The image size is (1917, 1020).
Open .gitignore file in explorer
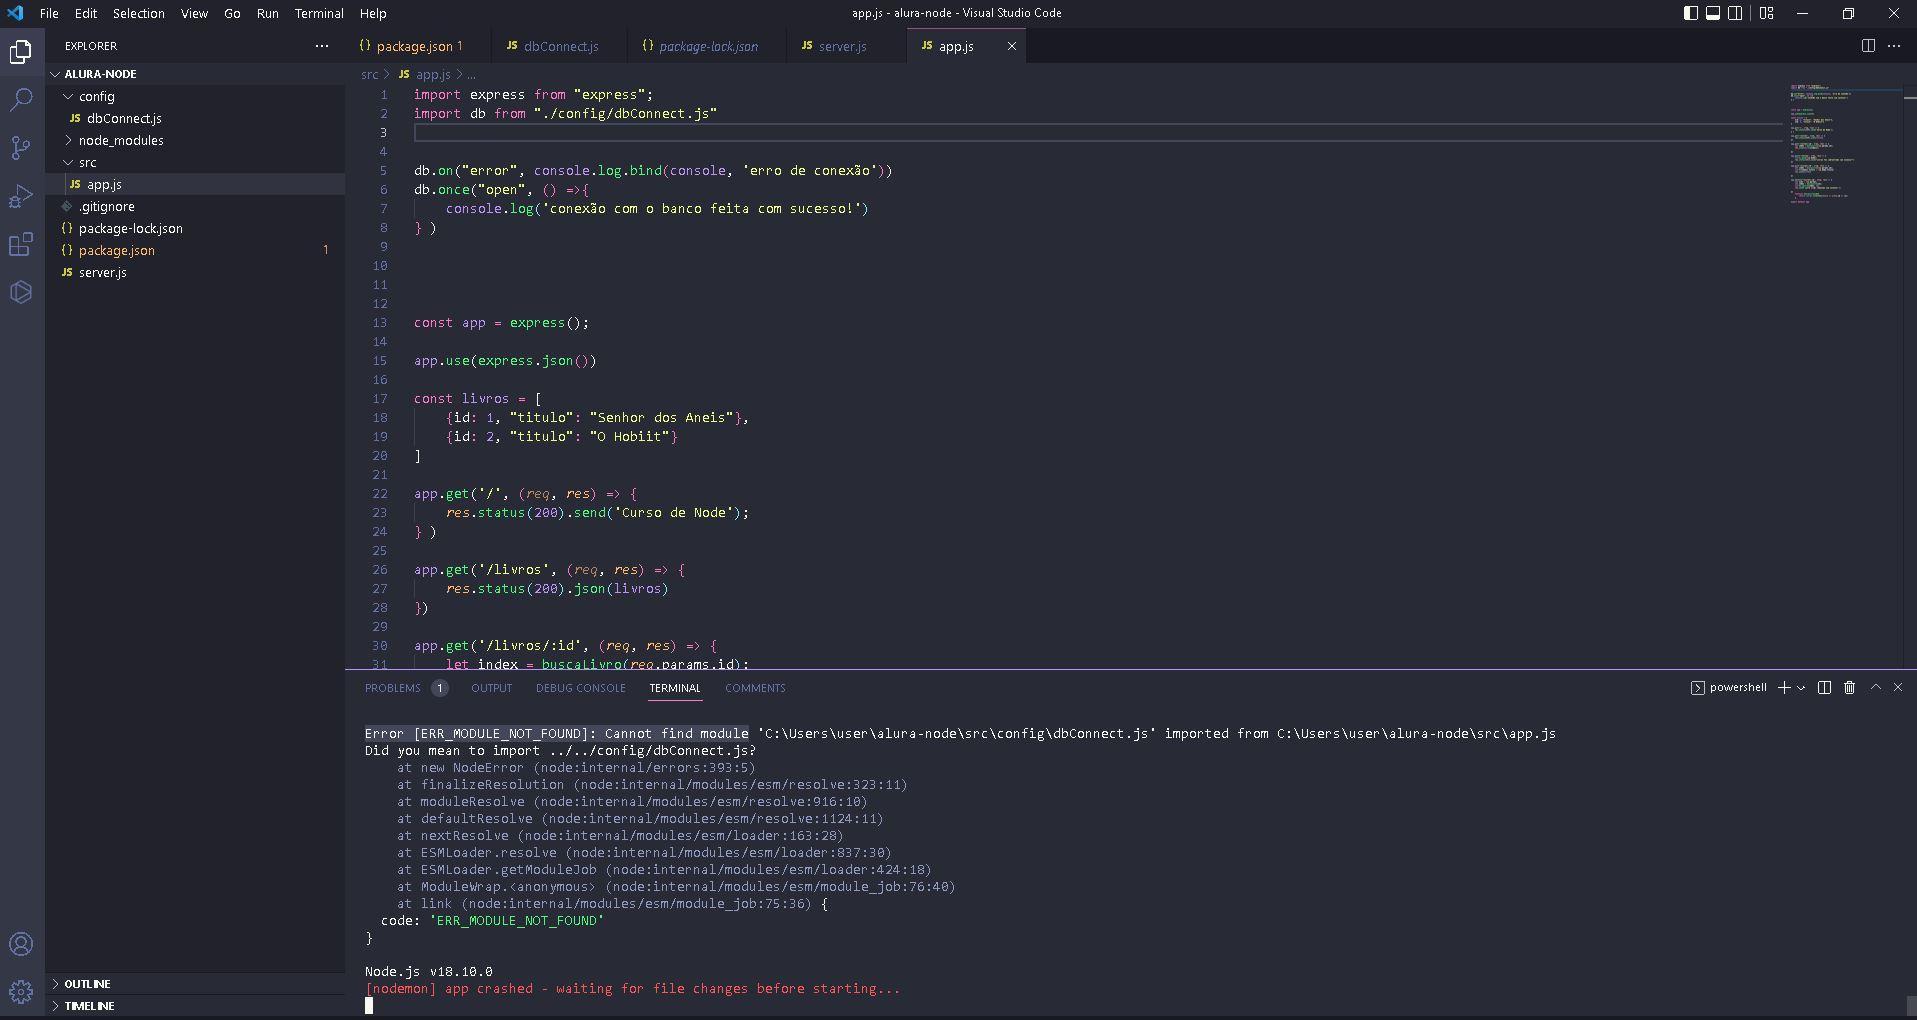point(195,206)
